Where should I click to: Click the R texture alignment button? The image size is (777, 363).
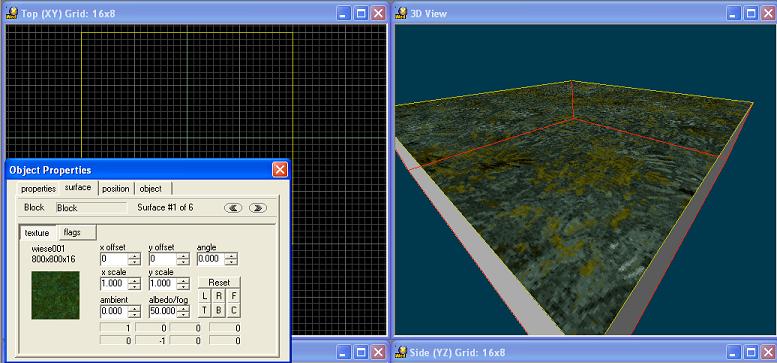coord(219,296)
